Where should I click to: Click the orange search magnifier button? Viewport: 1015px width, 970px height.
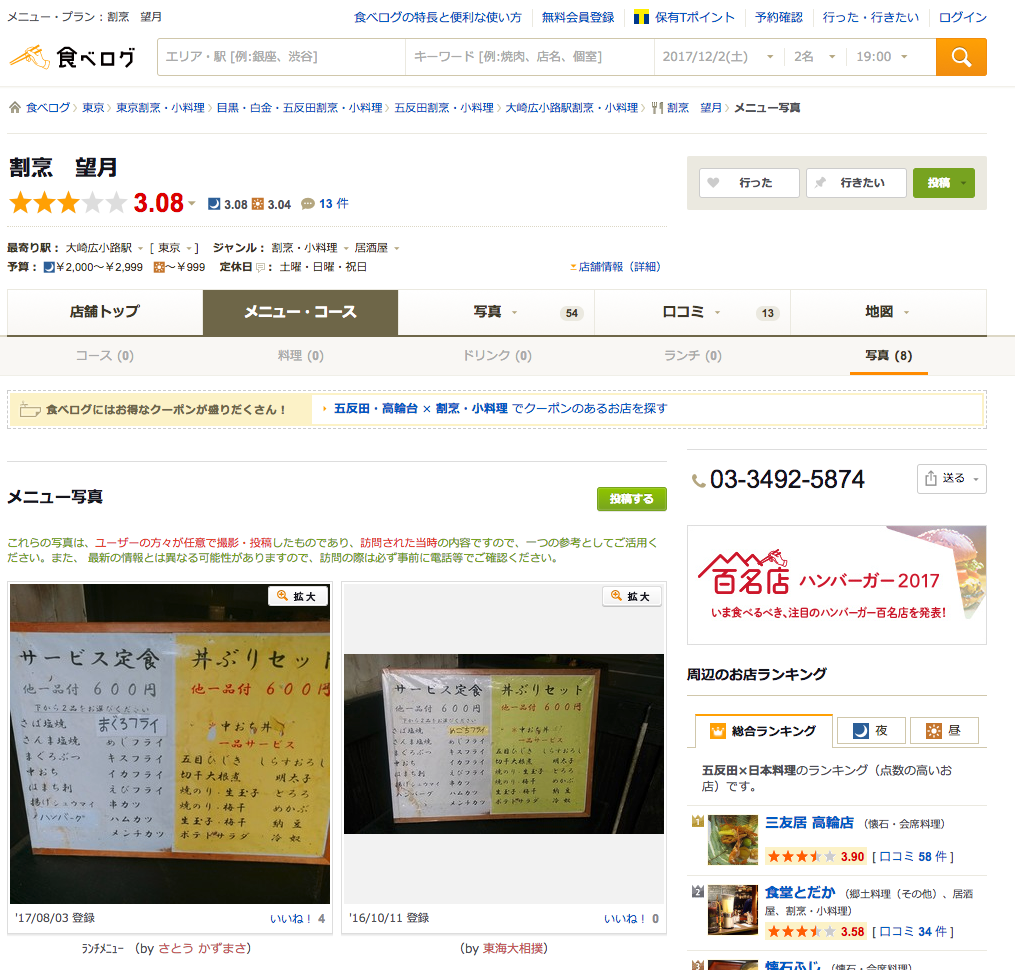click(x=961, y=57)
